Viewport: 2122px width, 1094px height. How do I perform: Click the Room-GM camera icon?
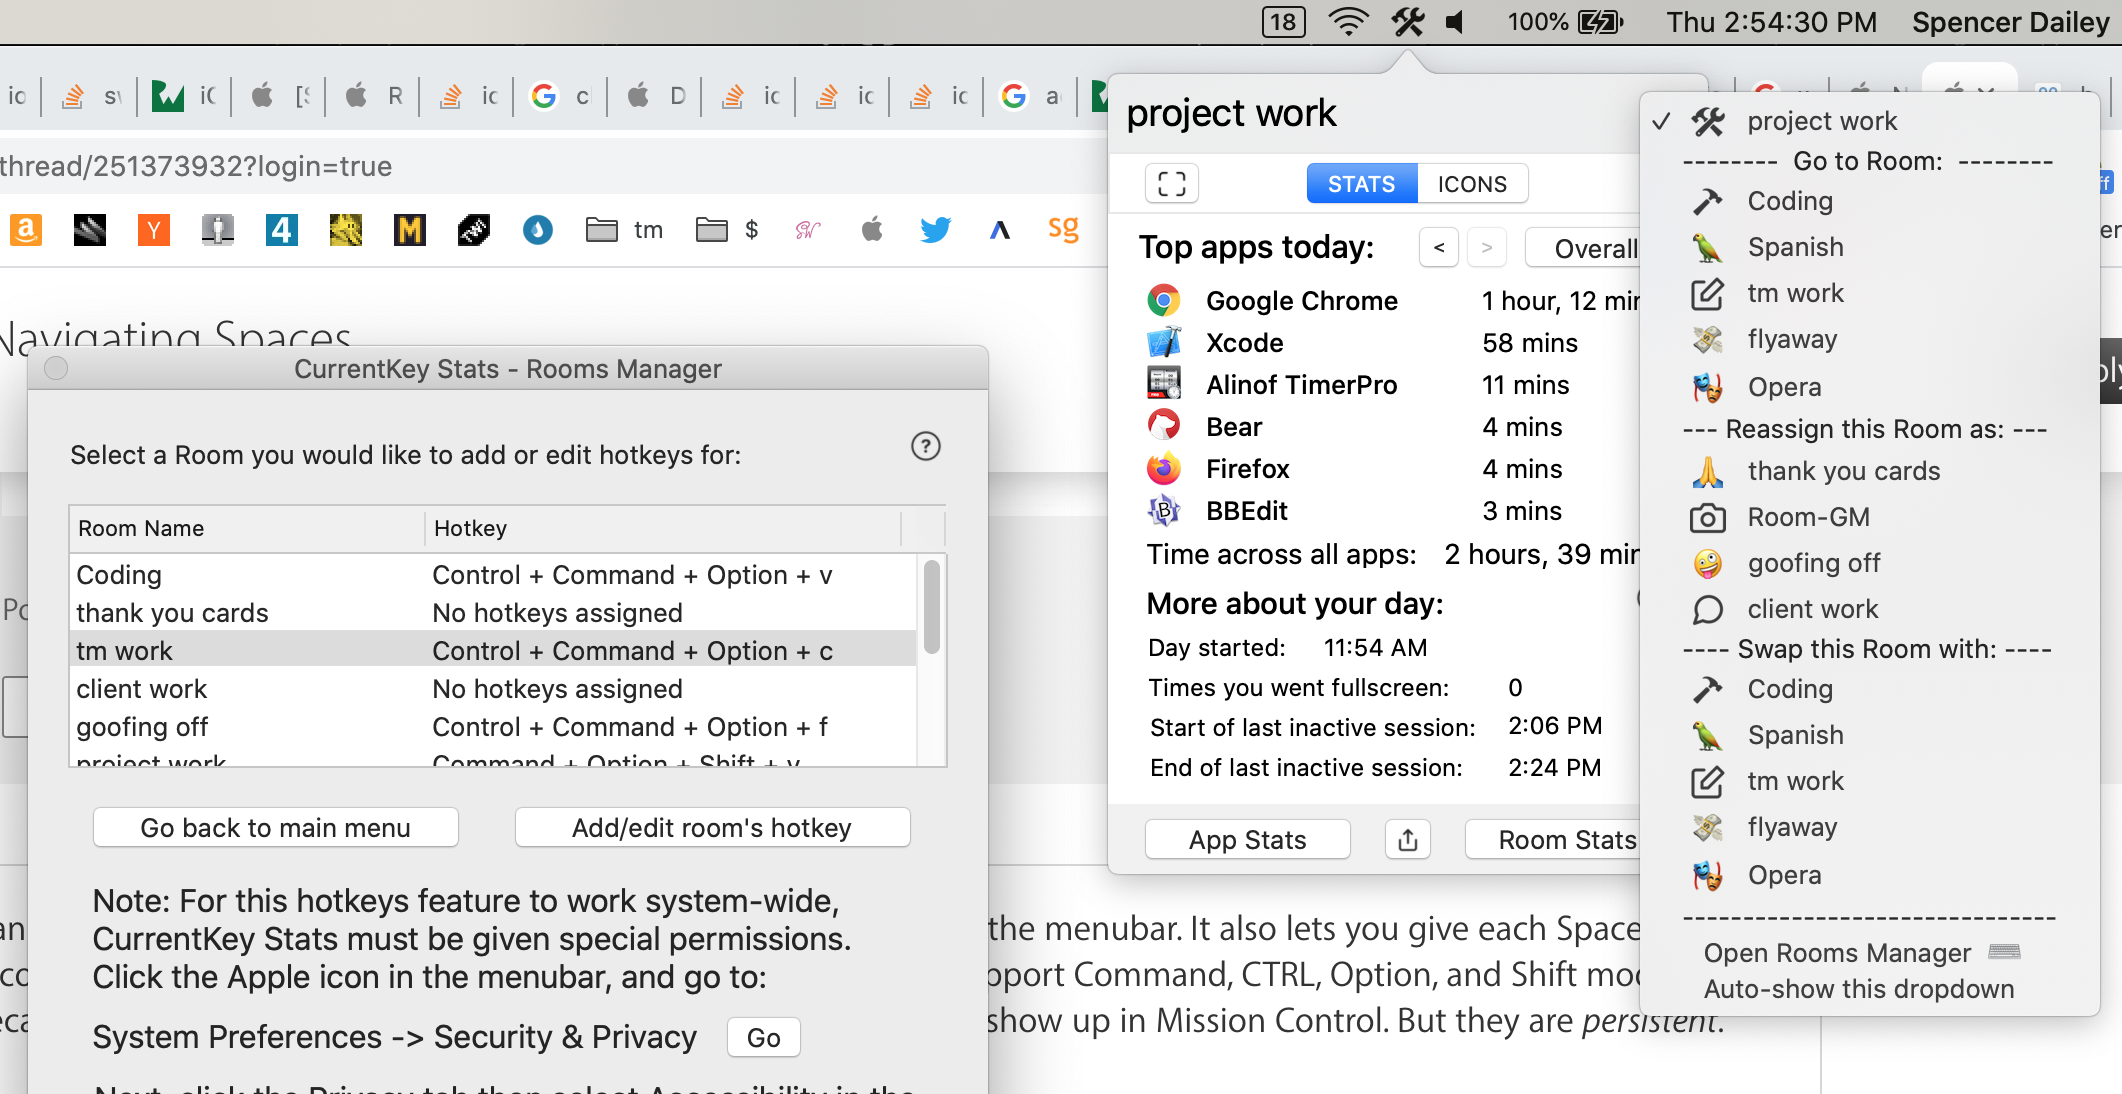[1707, 517]
